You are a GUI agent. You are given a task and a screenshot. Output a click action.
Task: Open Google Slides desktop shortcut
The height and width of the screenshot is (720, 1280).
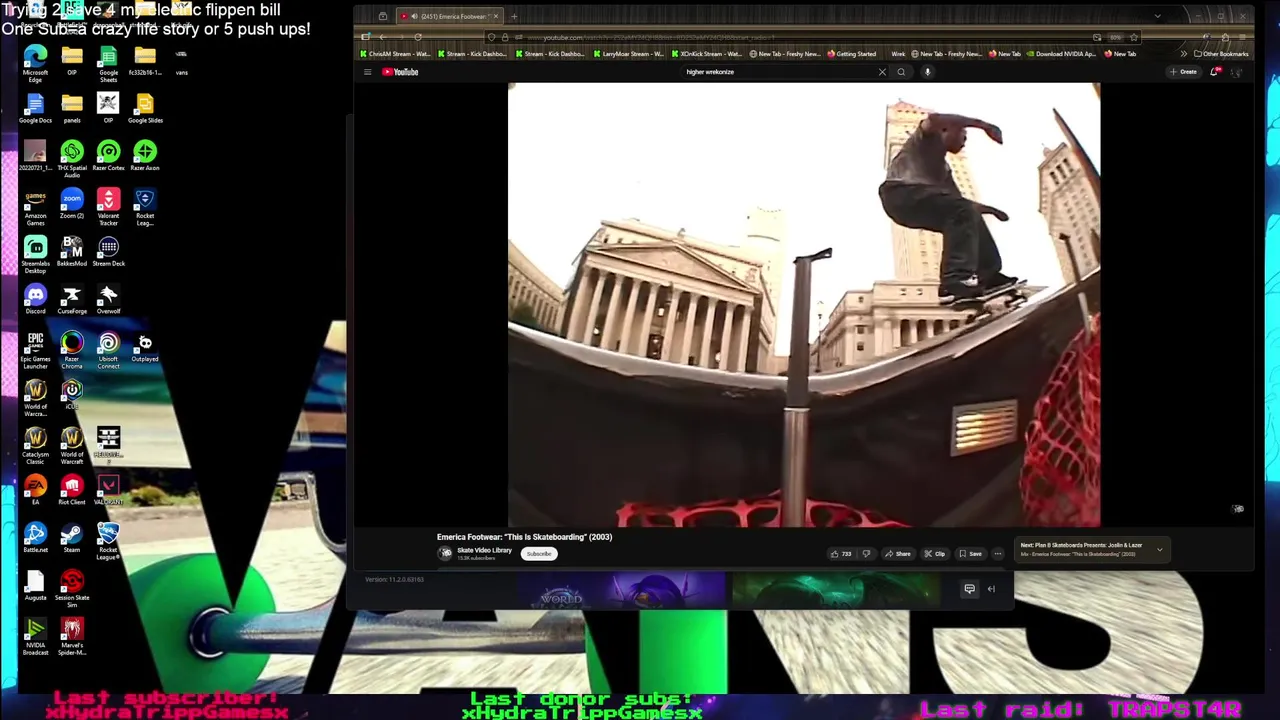145,108
